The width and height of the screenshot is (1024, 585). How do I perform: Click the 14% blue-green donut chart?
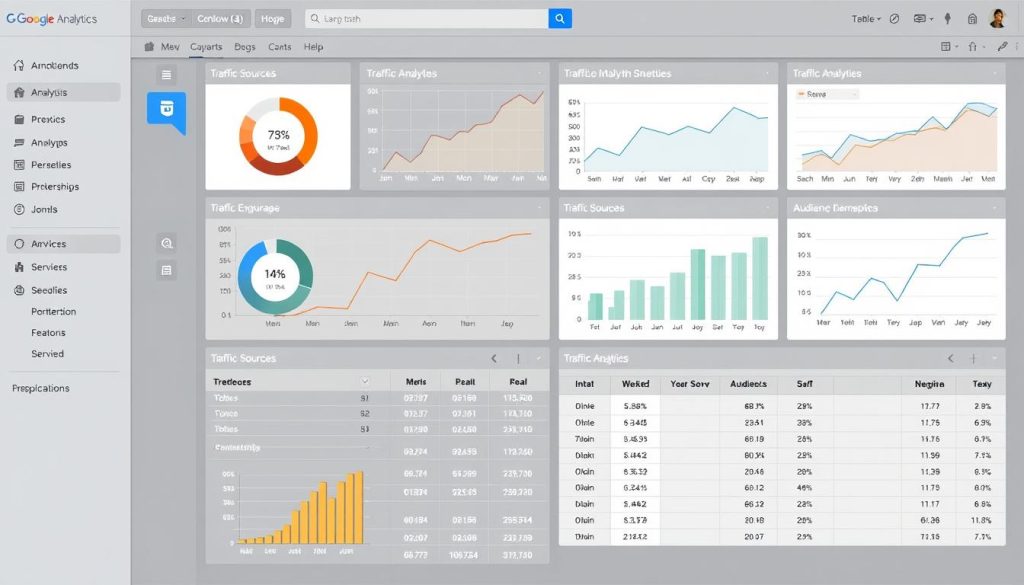pyautogui.click(x=275, y=276)
